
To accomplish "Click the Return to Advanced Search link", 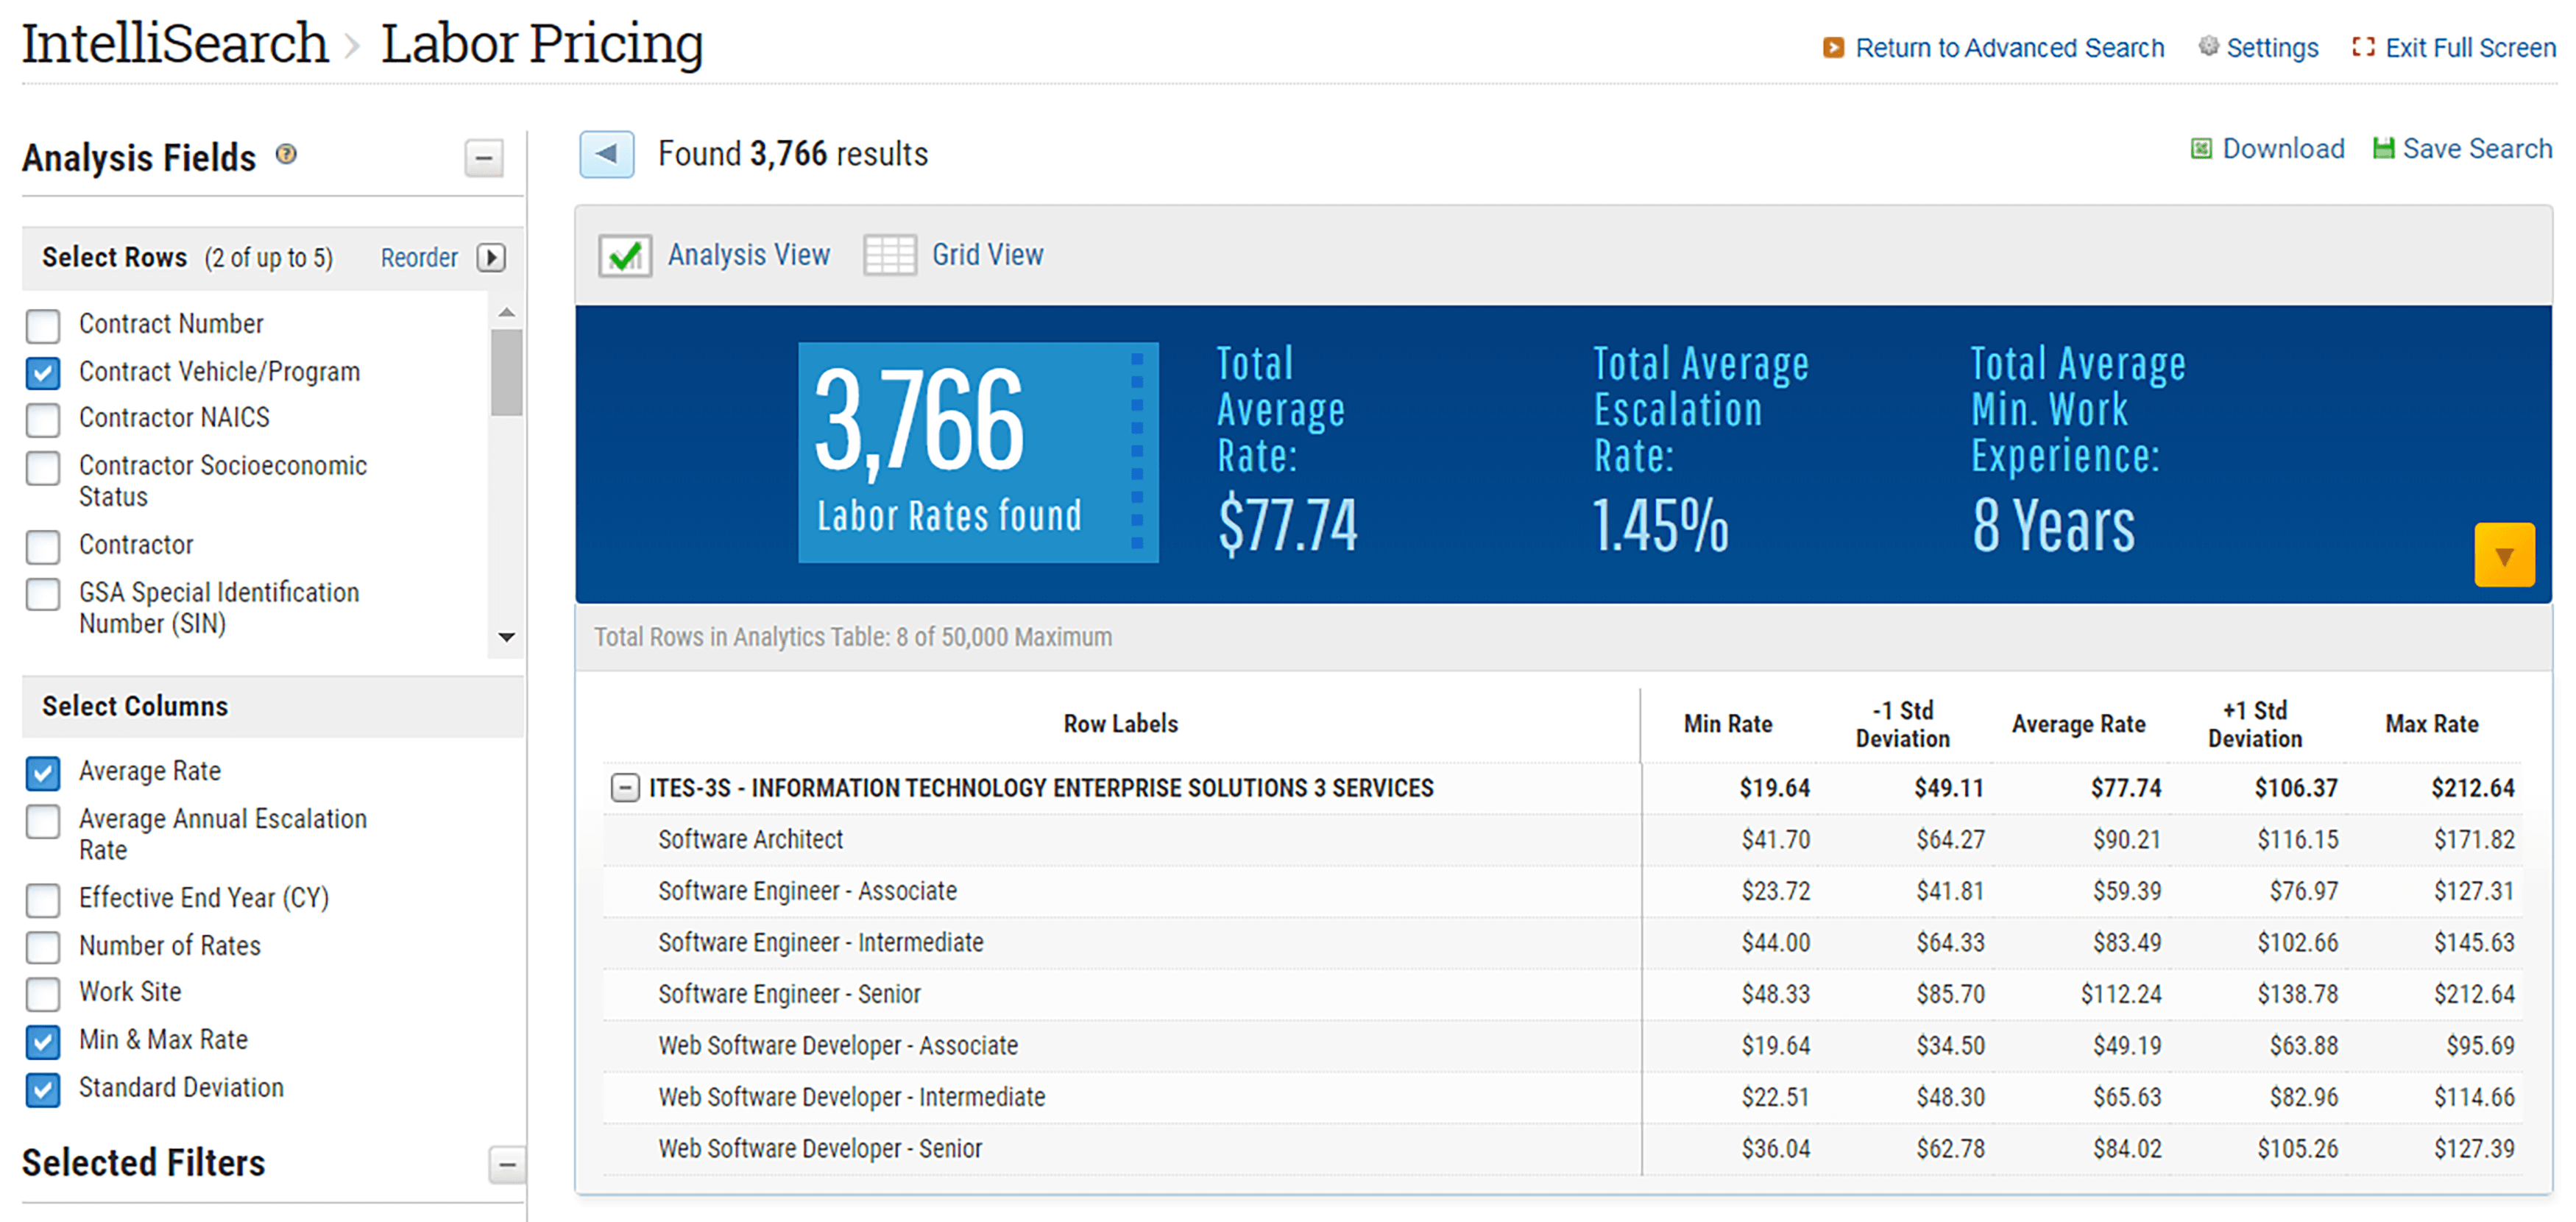I will [x=2010, y=47].
